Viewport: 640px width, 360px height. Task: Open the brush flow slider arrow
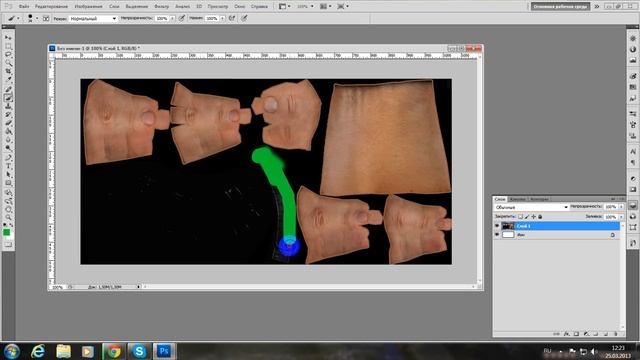pyautogui.click(x=222, y=18)
